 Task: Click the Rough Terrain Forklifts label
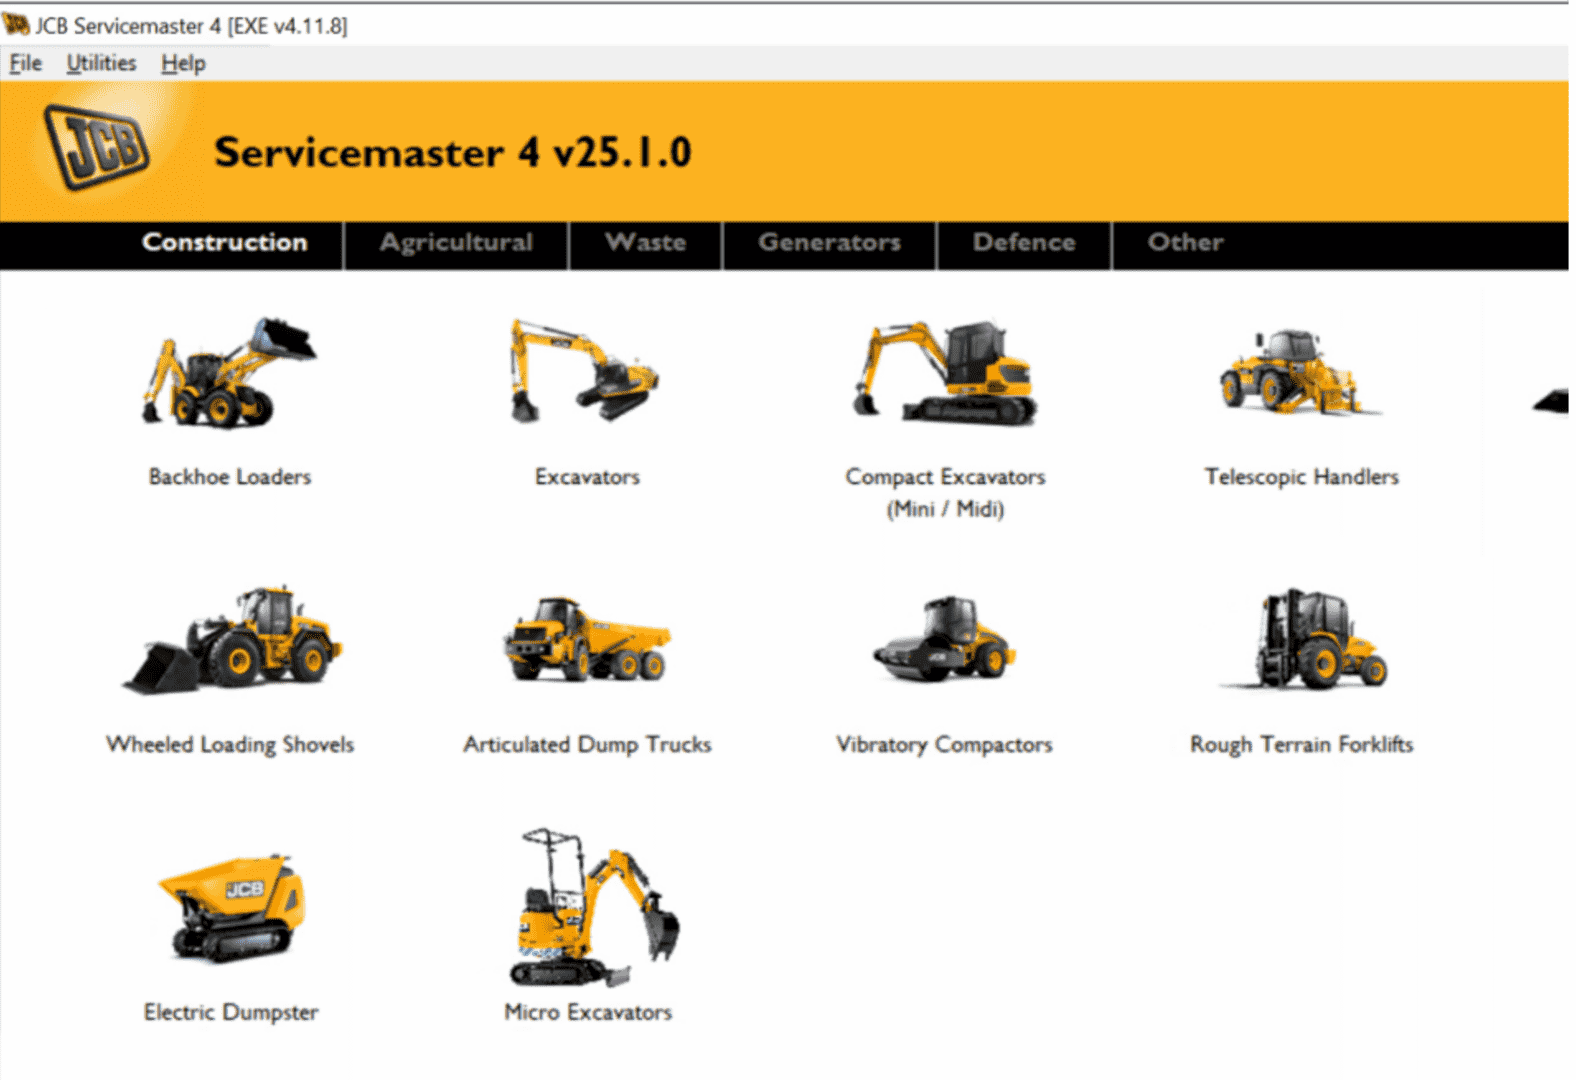1301,745
